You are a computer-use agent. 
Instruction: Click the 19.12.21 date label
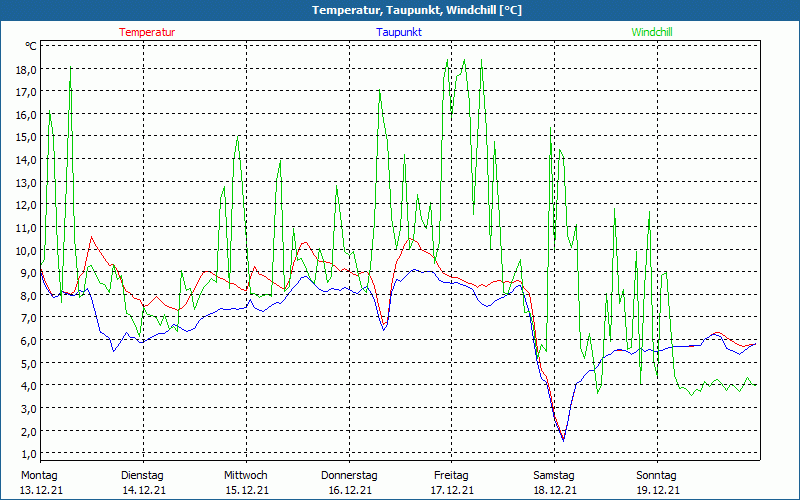pos(658,490)
